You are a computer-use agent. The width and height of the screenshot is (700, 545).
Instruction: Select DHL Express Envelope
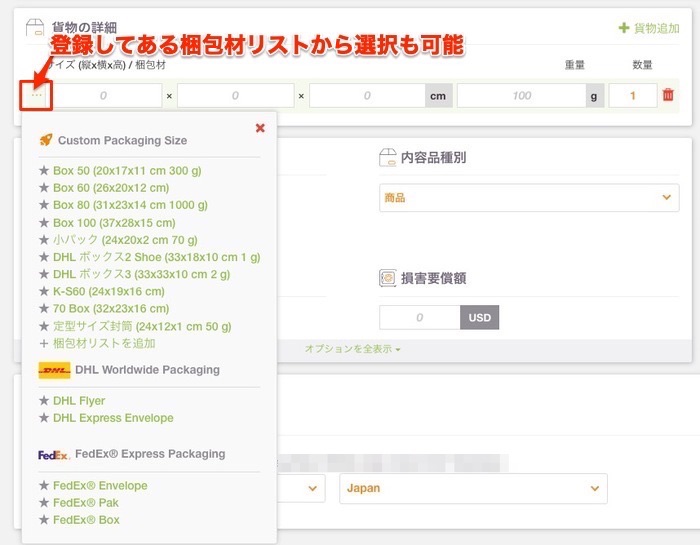click(x=113, y=418)
